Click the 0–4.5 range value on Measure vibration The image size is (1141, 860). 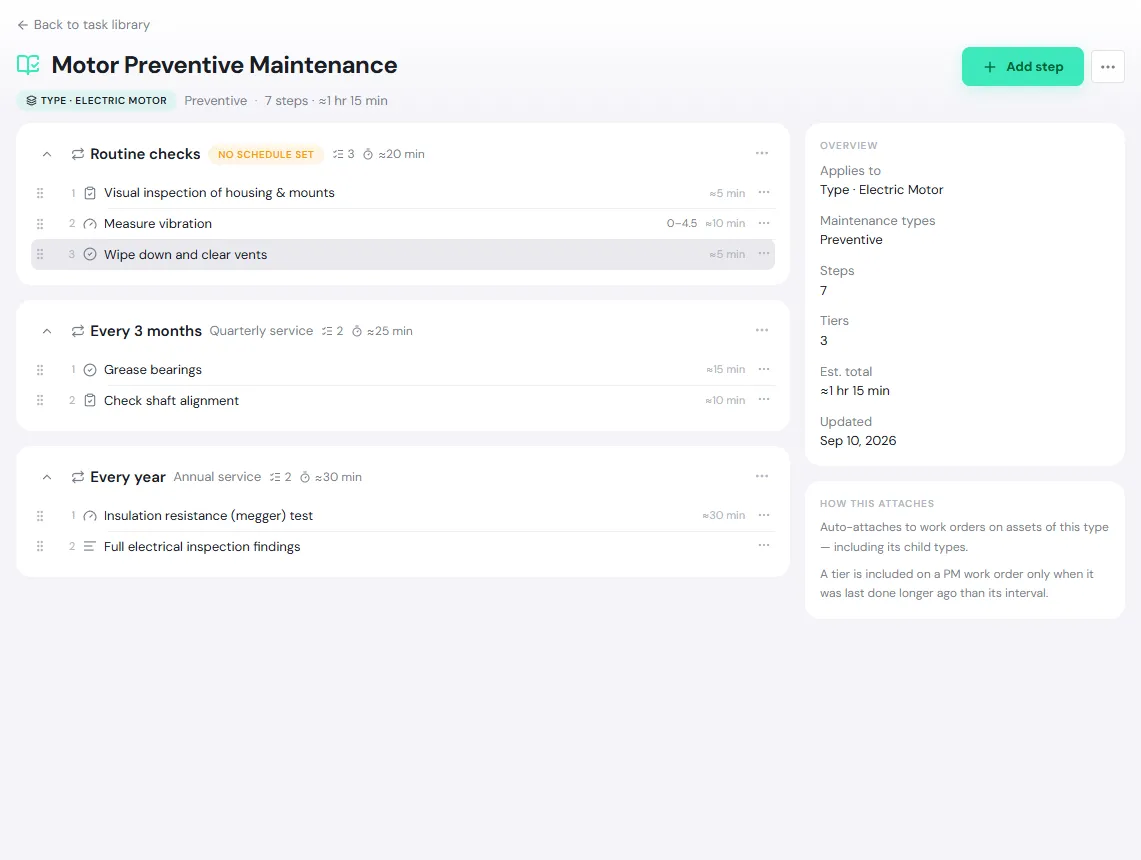coord(682,223)
